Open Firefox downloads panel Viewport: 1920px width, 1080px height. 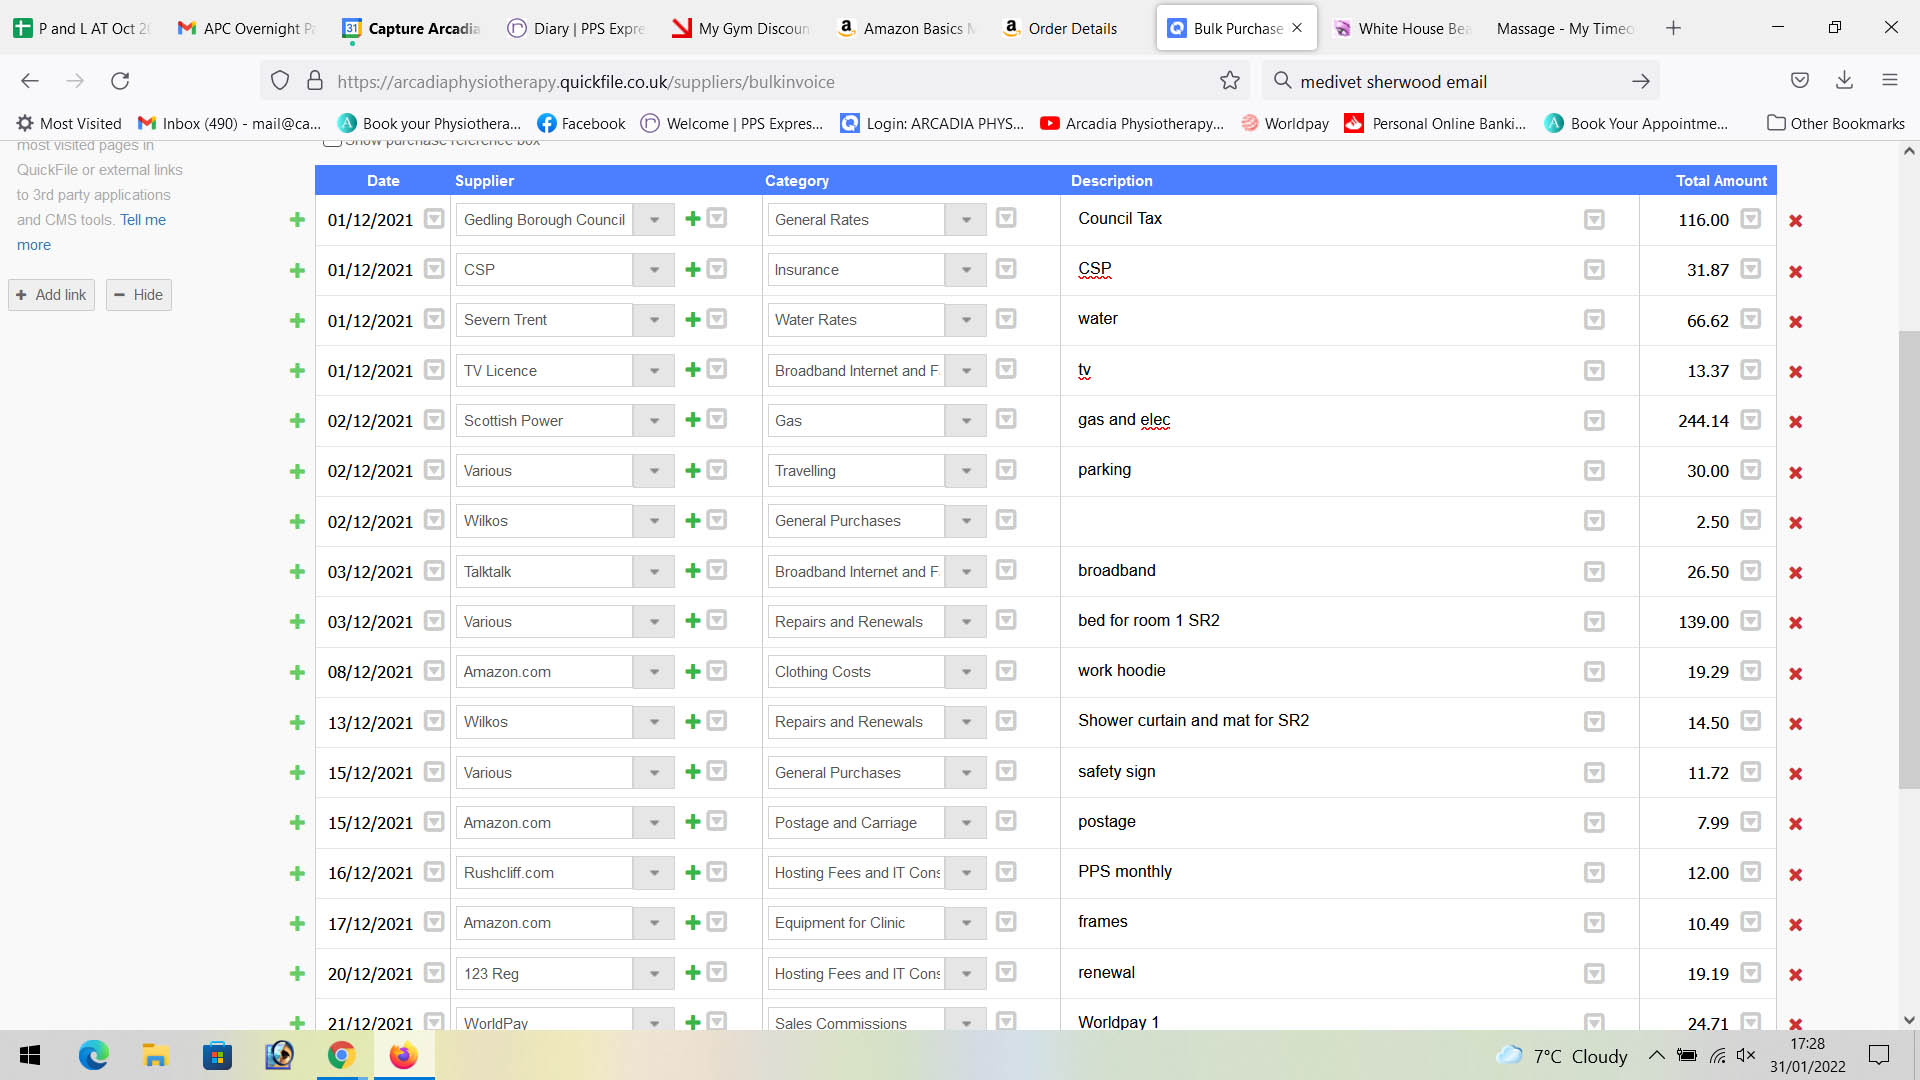coord(1845,81)
